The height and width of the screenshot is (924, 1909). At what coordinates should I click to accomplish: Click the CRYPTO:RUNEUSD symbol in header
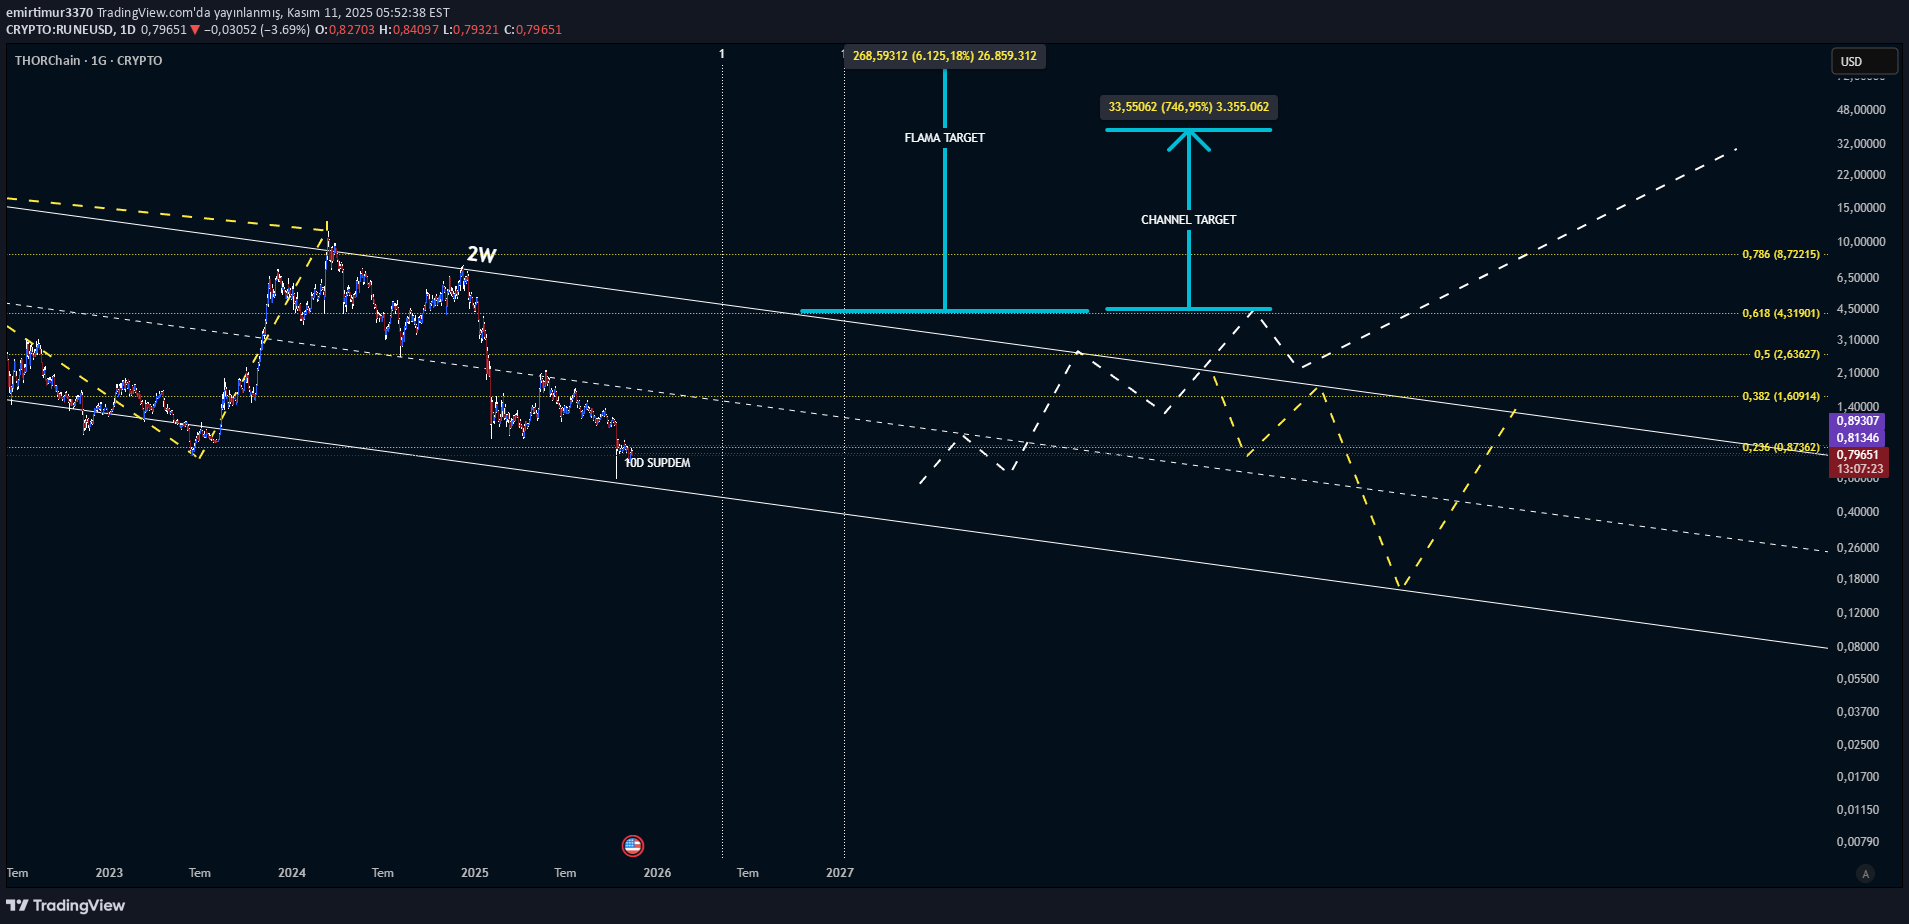point(59,30)
